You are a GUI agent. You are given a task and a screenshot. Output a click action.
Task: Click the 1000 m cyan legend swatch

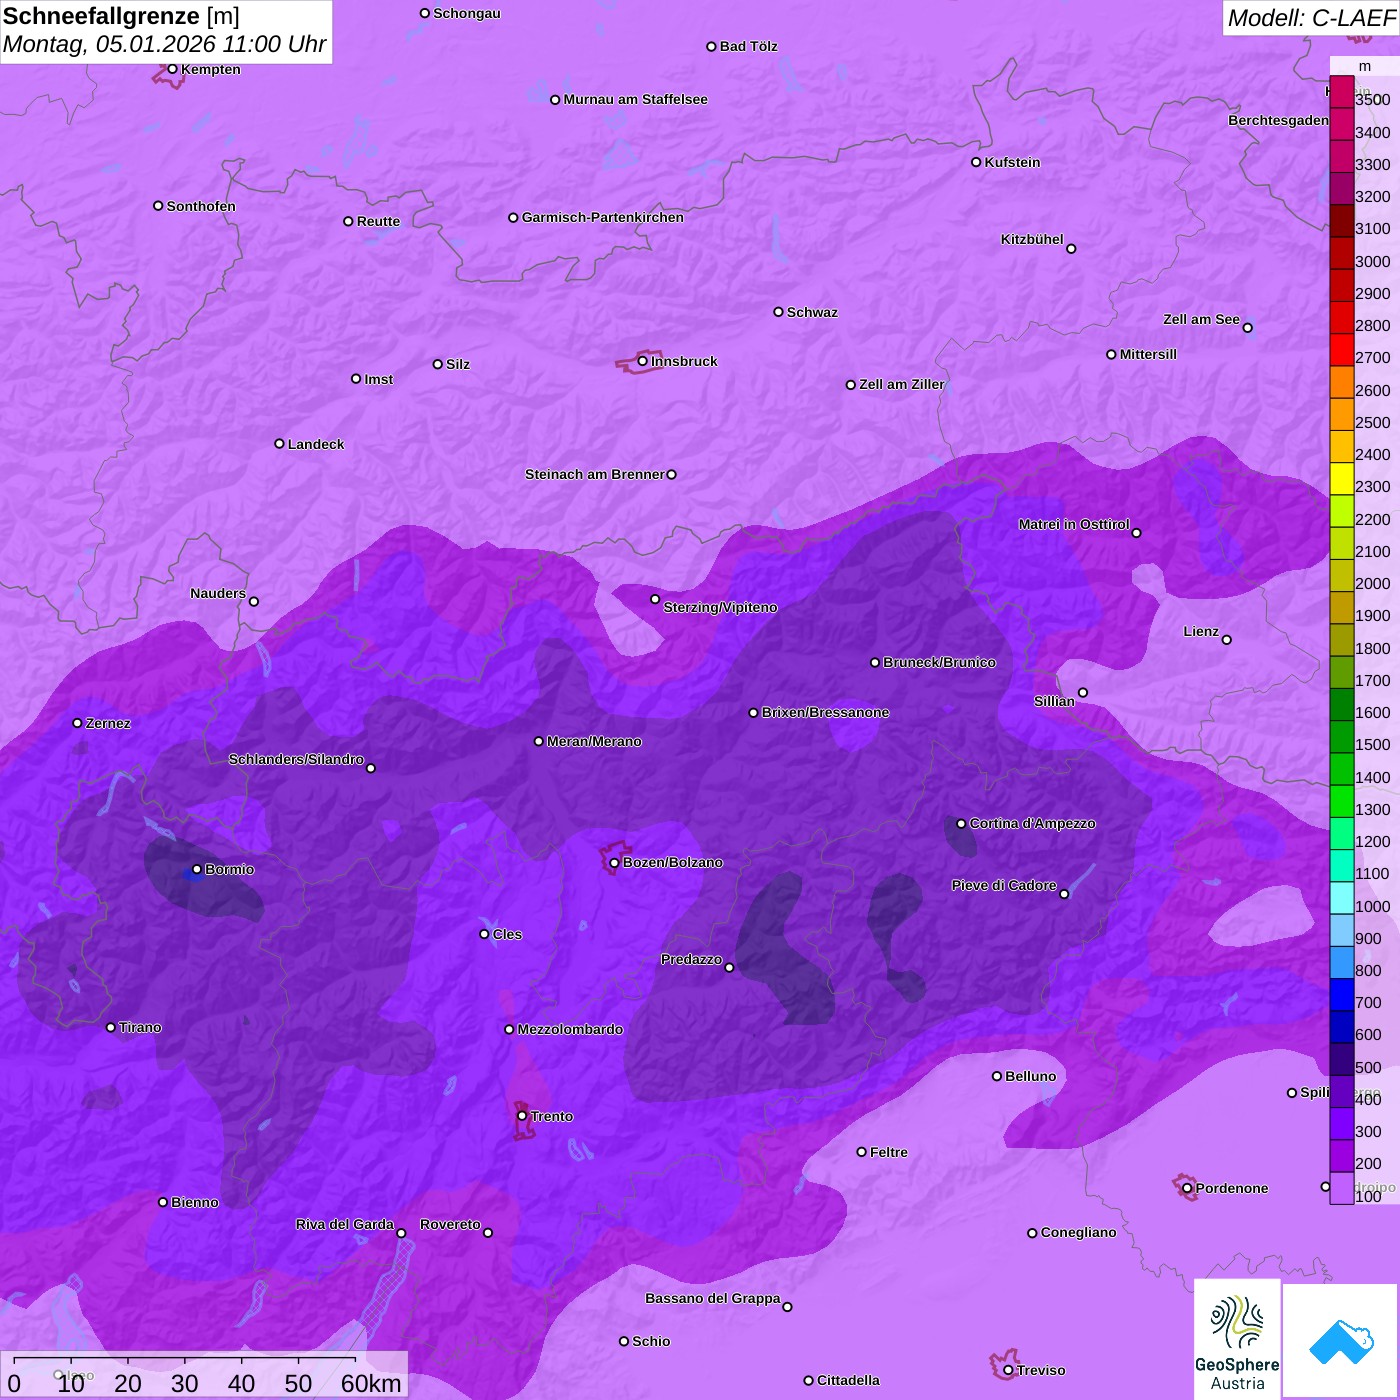pos(1341,898)
